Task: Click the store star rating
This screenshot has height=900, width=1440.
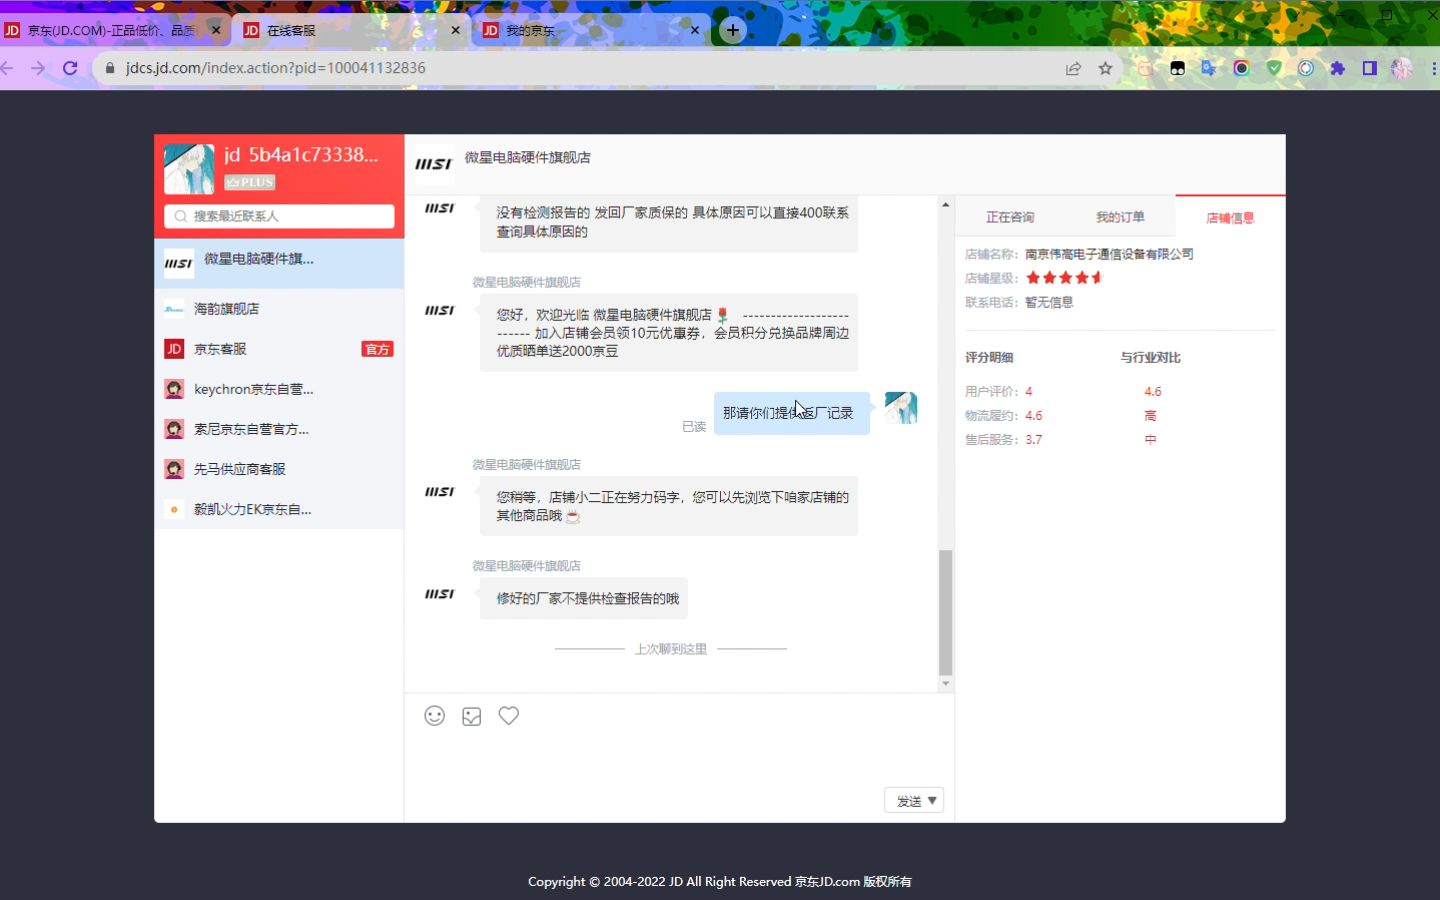Action: coord(1064,278)
